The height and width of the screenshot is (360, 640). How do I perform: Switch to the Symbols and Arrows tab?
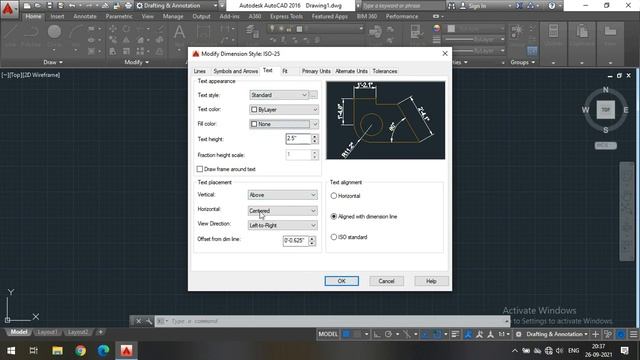click(x=236, y=71)
